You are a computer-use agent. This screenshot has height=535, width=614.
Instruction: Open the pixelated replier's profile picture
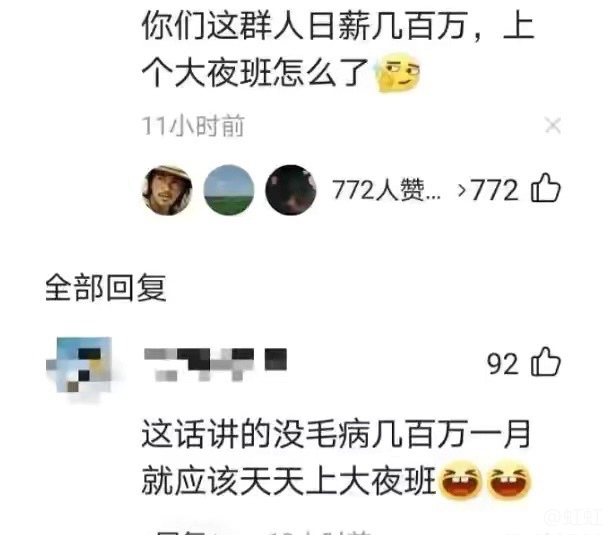[79, 364]
